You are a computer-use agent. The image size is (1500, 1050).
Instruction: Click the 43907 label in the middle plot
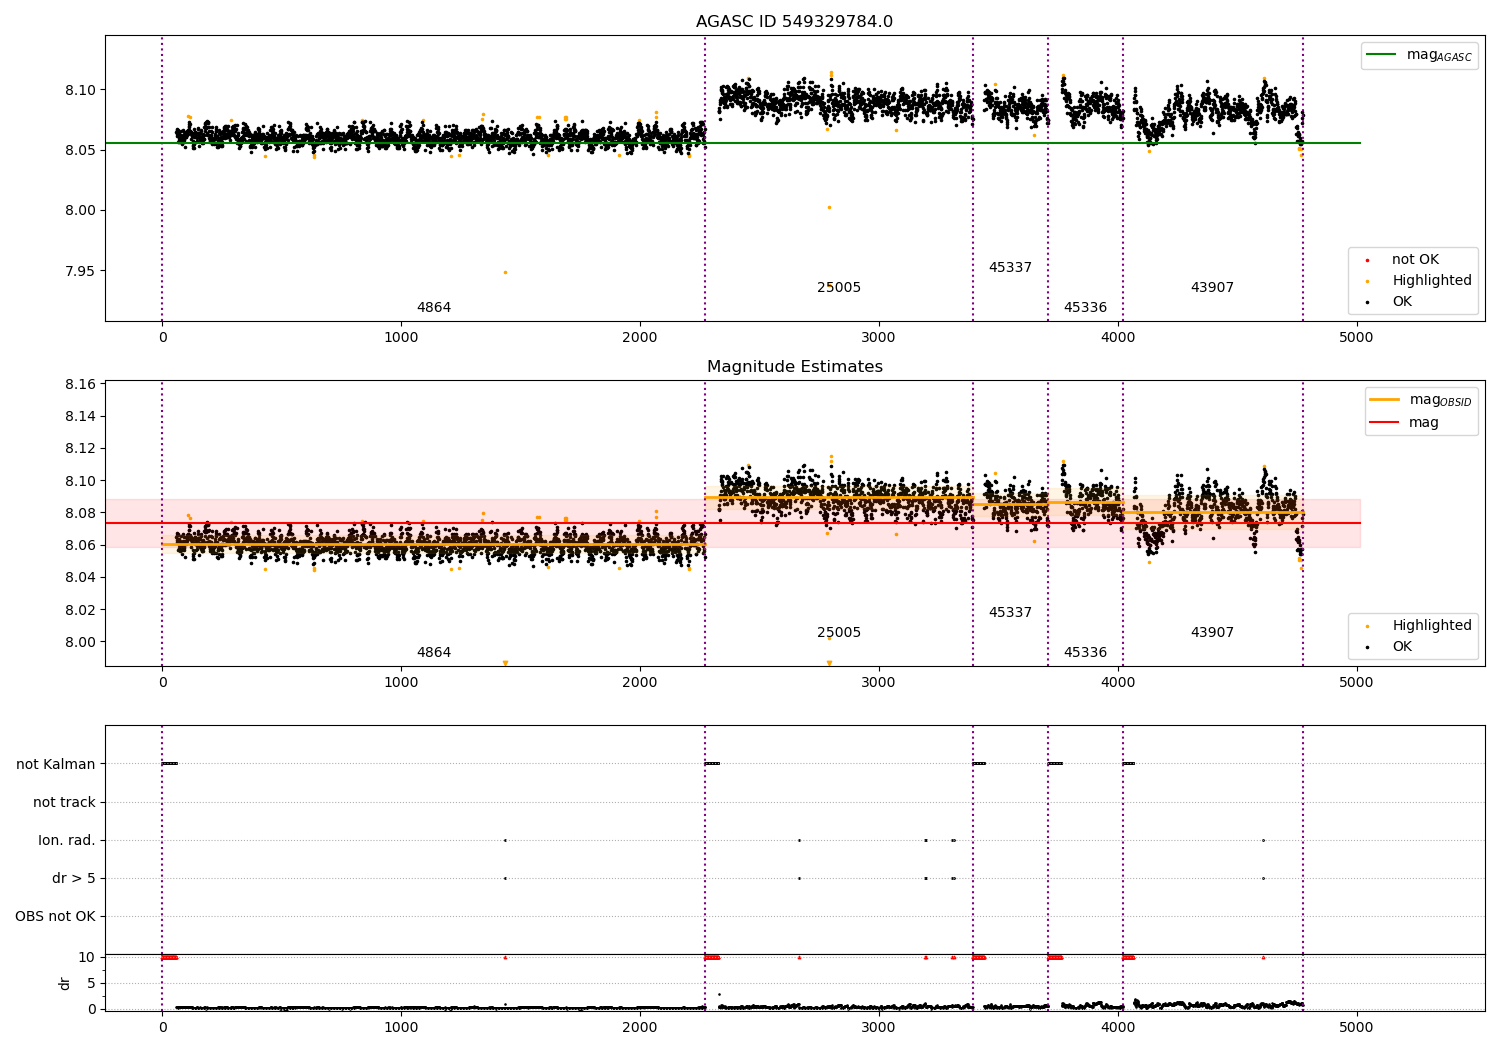point(1212,633)
